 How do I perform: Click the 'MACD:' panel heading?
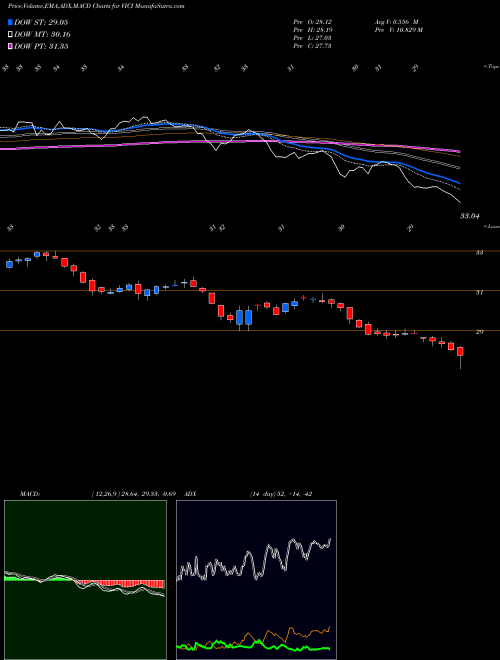(x=30, y=494)
